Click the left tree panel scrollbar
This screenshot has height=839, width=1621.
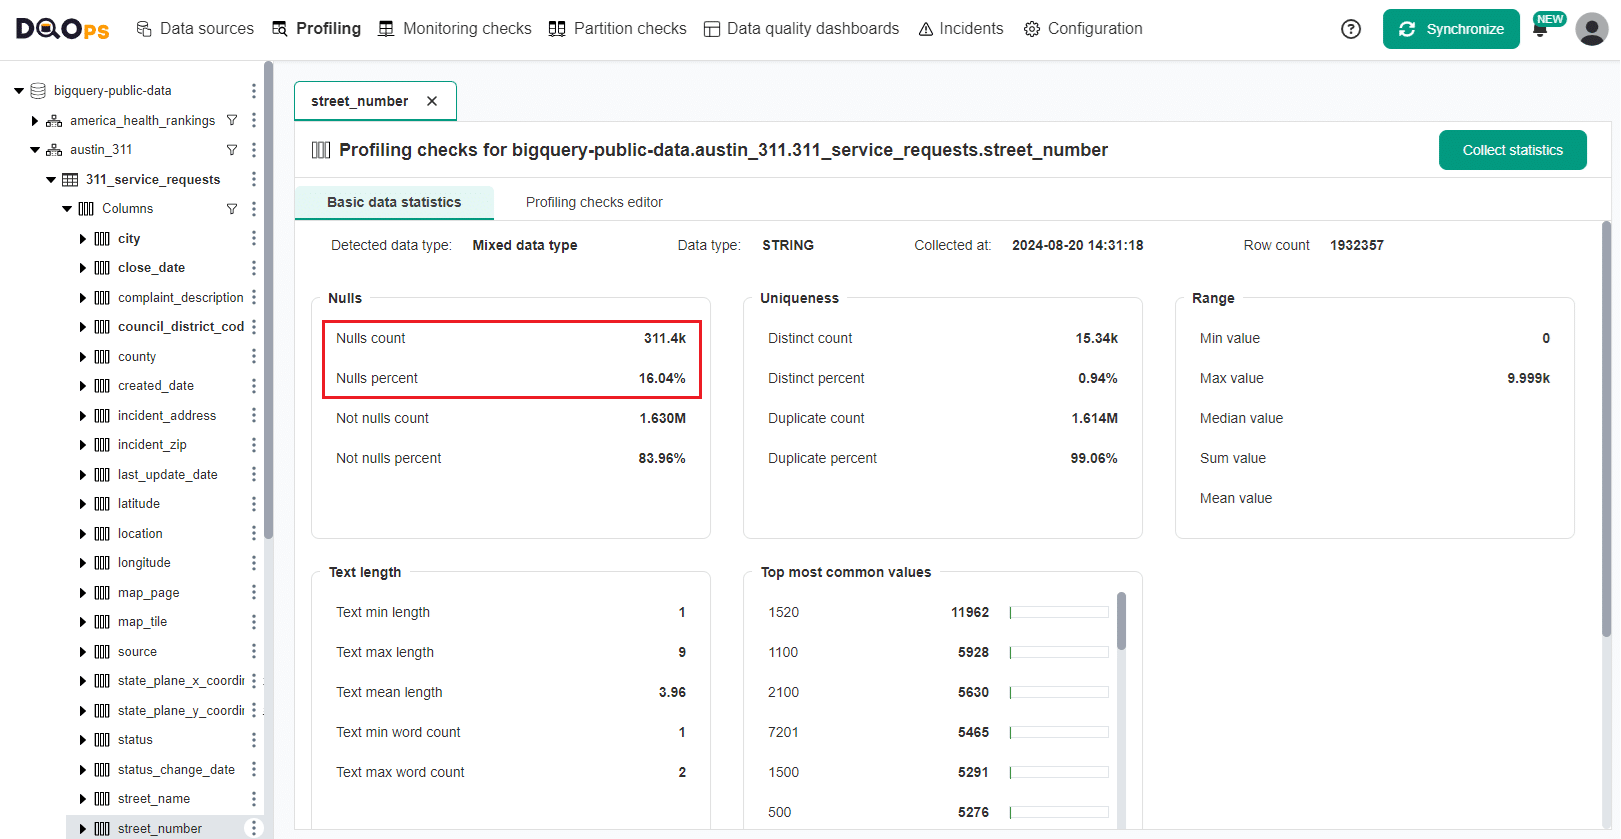[268, 300]
